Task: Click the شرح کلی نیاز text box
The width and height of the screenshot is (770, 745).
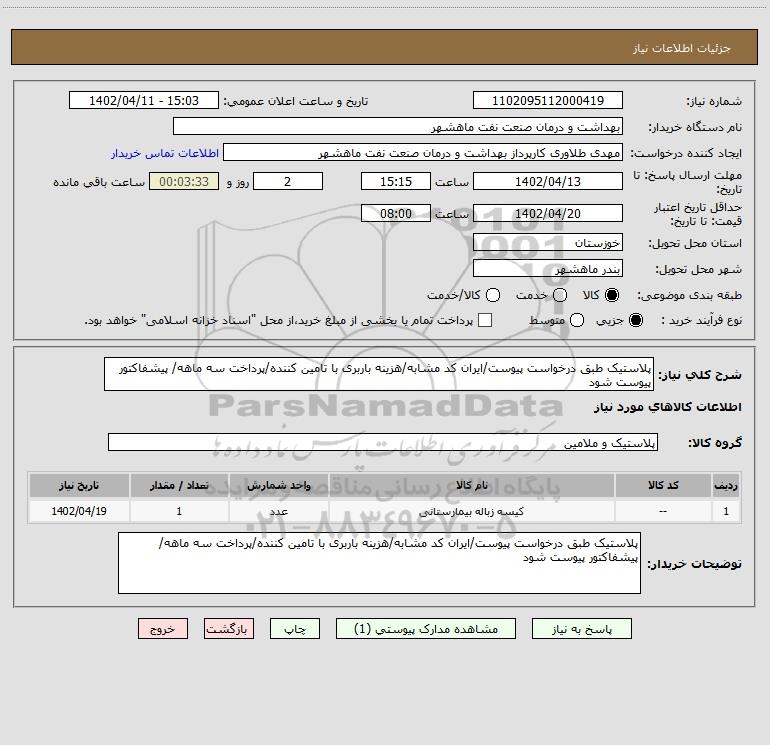Action: [379, 374]
